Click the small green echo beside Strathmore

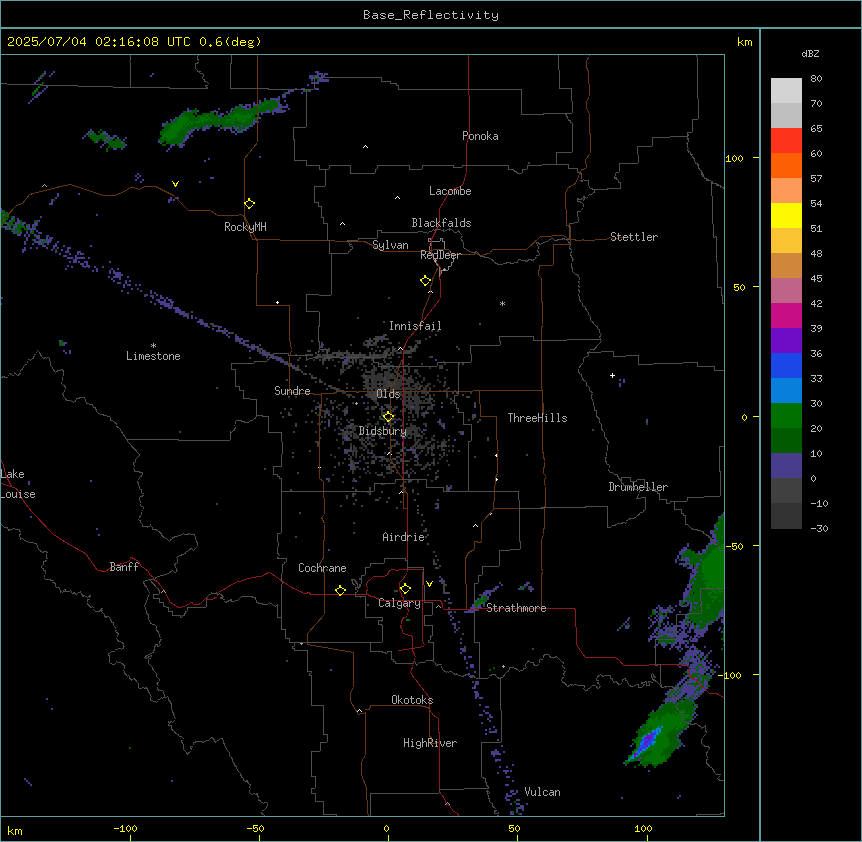[483, 600]
